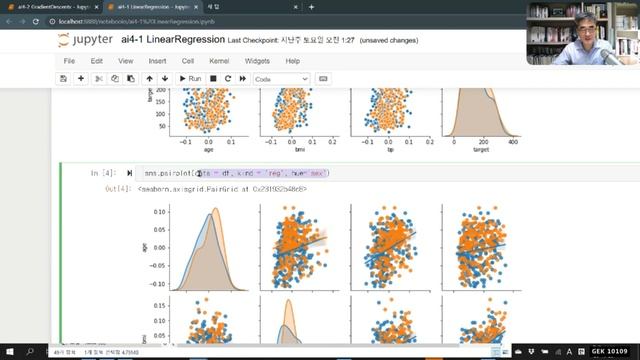Close the ai4-2 GradientDescents tab
The image size is (640, 360).
(x=96, y=7)
